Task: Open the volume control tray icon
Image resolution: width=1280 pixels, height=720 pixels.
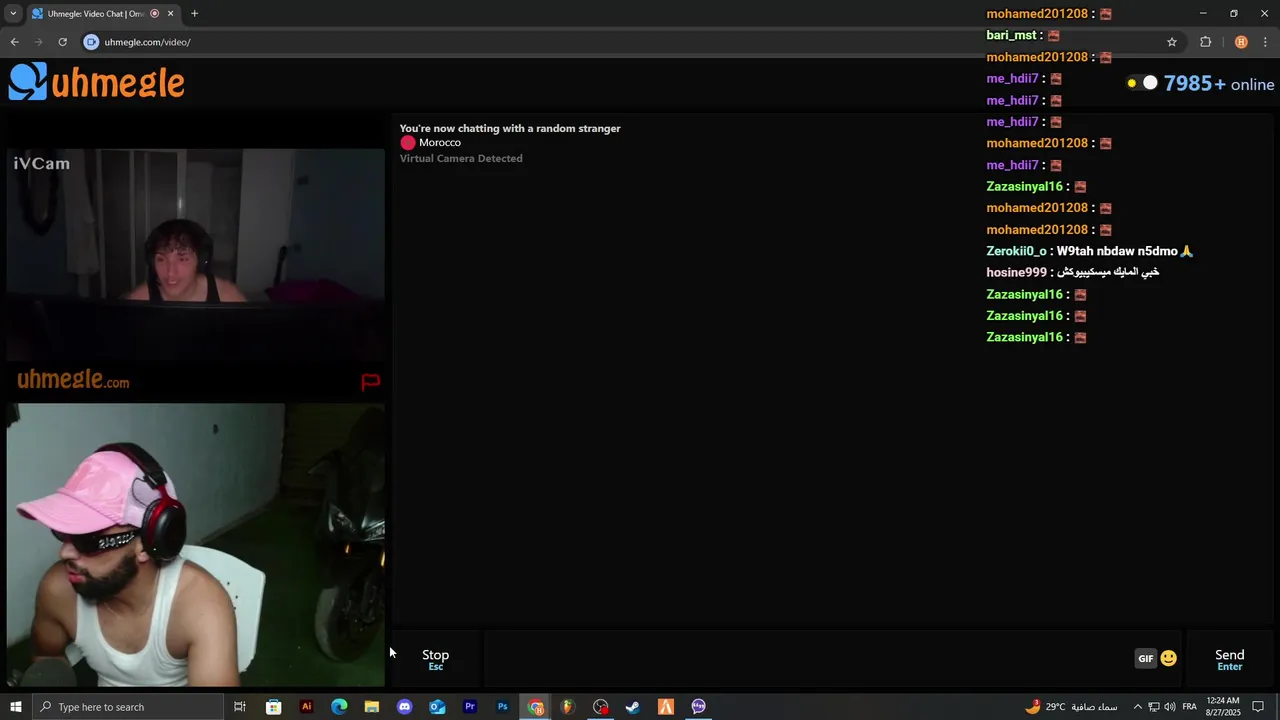Action: pos(1169,707)
